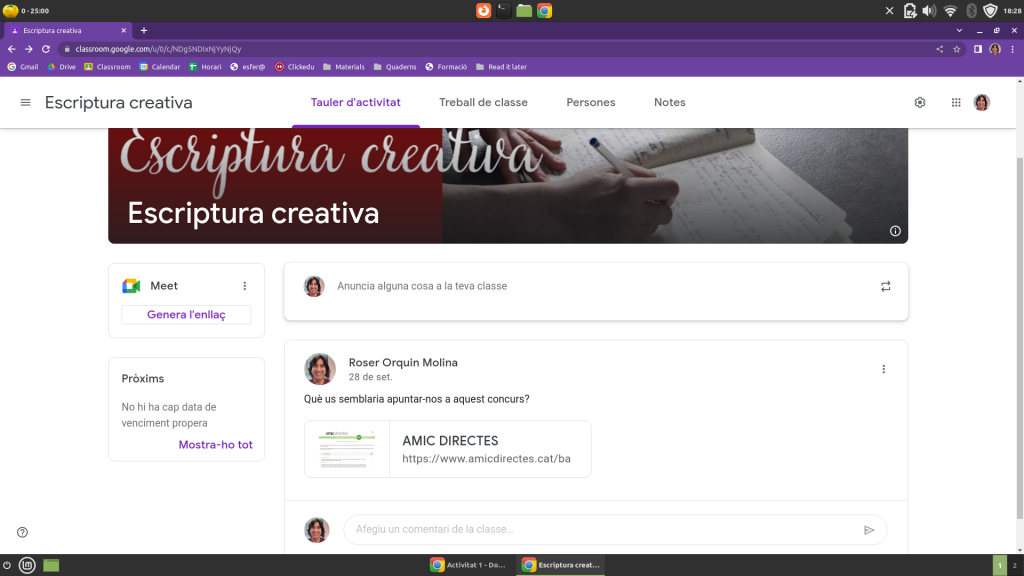Switch to the Treball de classe tab
Image resolution: width=1024 pixels, height=576 pixels.
[x=483, y=102]
